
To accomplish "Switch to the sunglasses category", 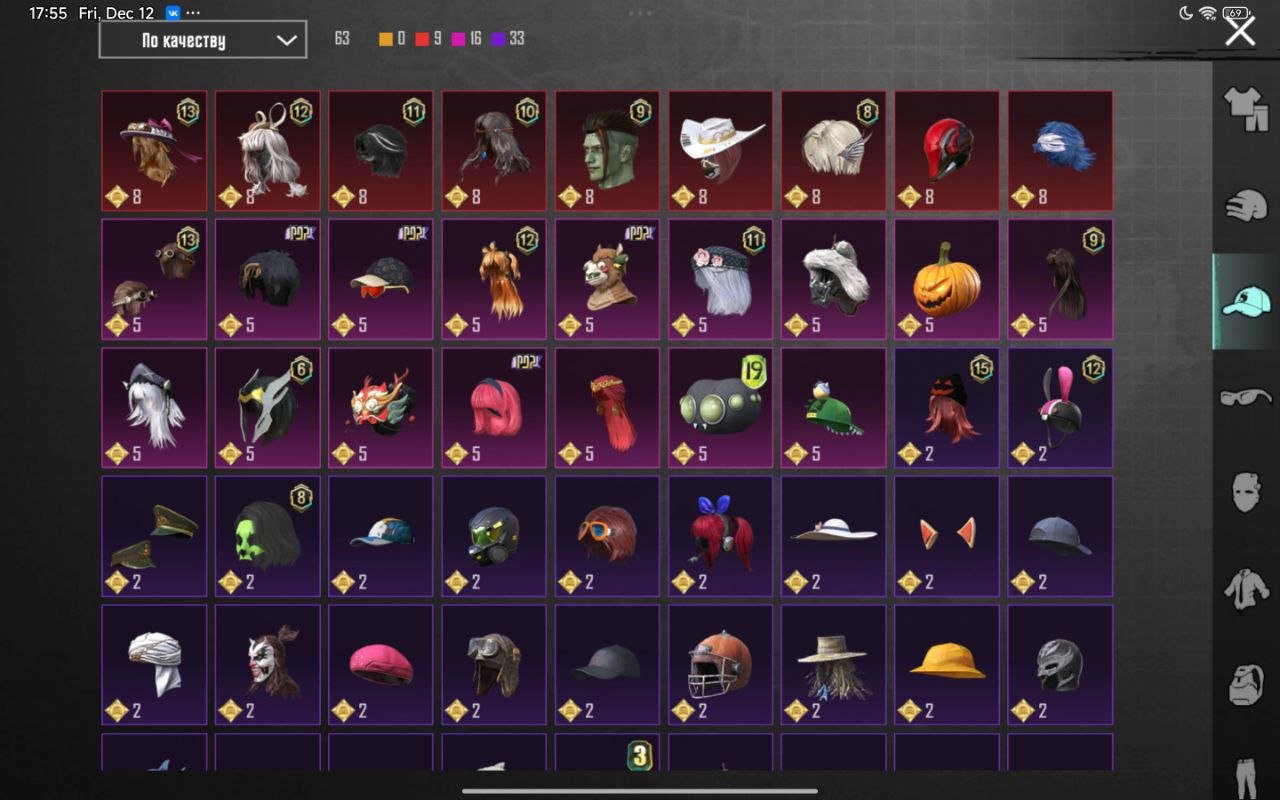I will [x=1246, y=397].
